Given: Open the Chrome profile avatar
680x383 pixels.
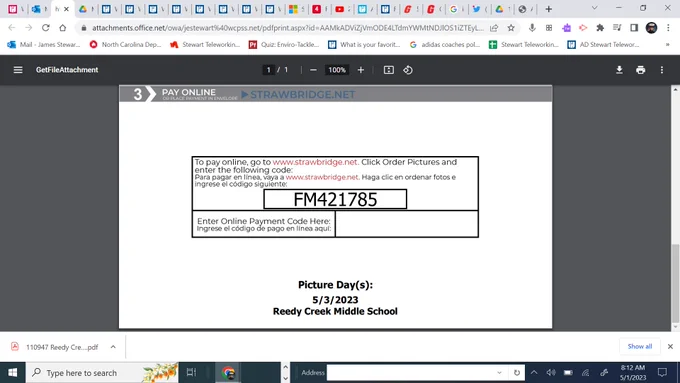Looking at the screenshot, I should [651, 28].
